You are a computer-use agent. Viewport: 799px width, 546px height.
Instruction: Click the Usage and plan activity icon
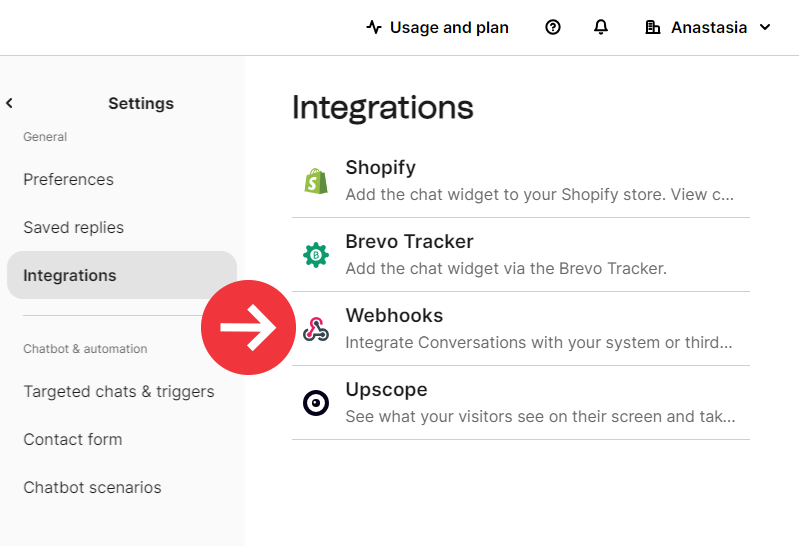coord(374,27)
